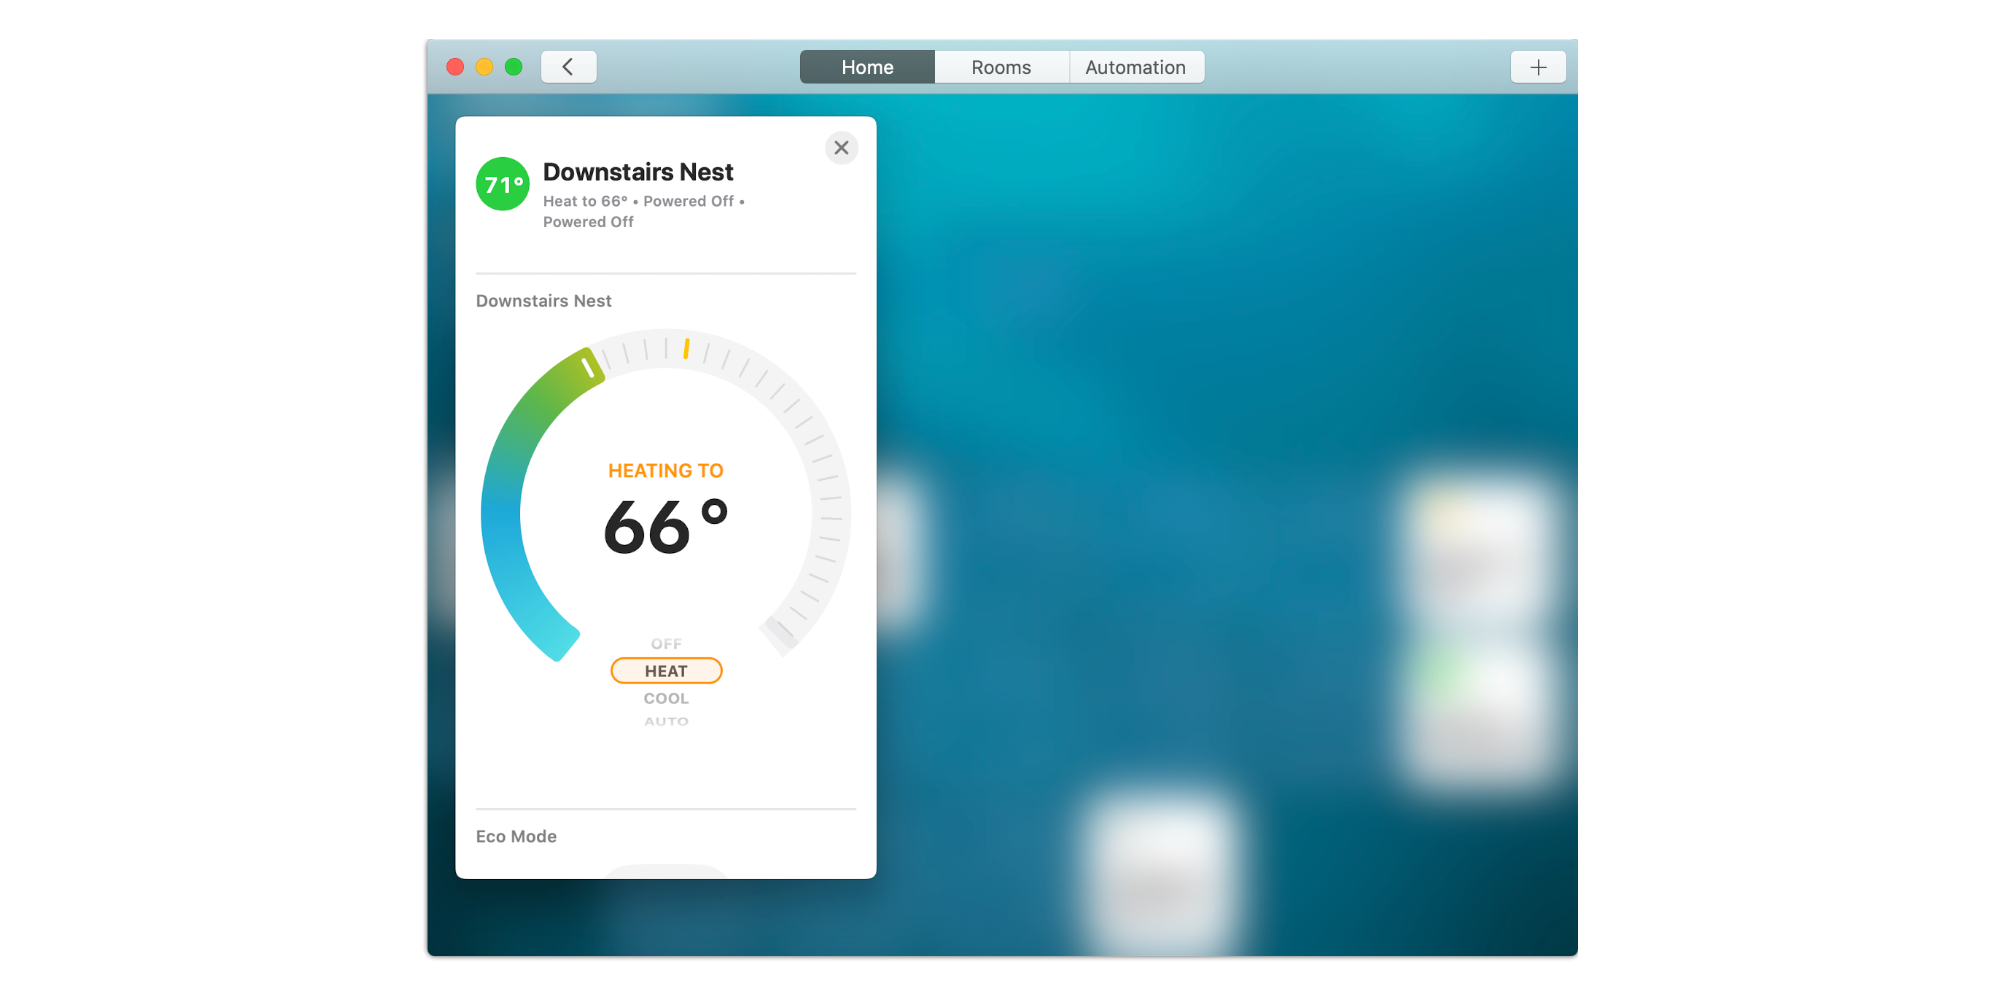The width and height of the screenshot is (2000, 1000).
Task: Click yellow current-temperature tick on the dial
Action: 686,349
